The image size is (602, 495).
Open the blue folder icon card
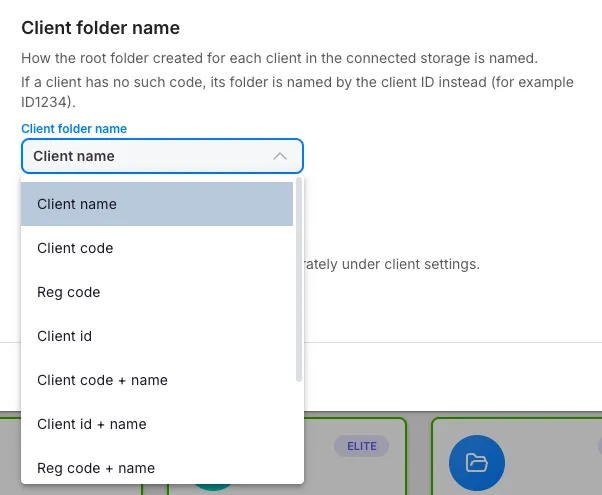pos(476,462)
